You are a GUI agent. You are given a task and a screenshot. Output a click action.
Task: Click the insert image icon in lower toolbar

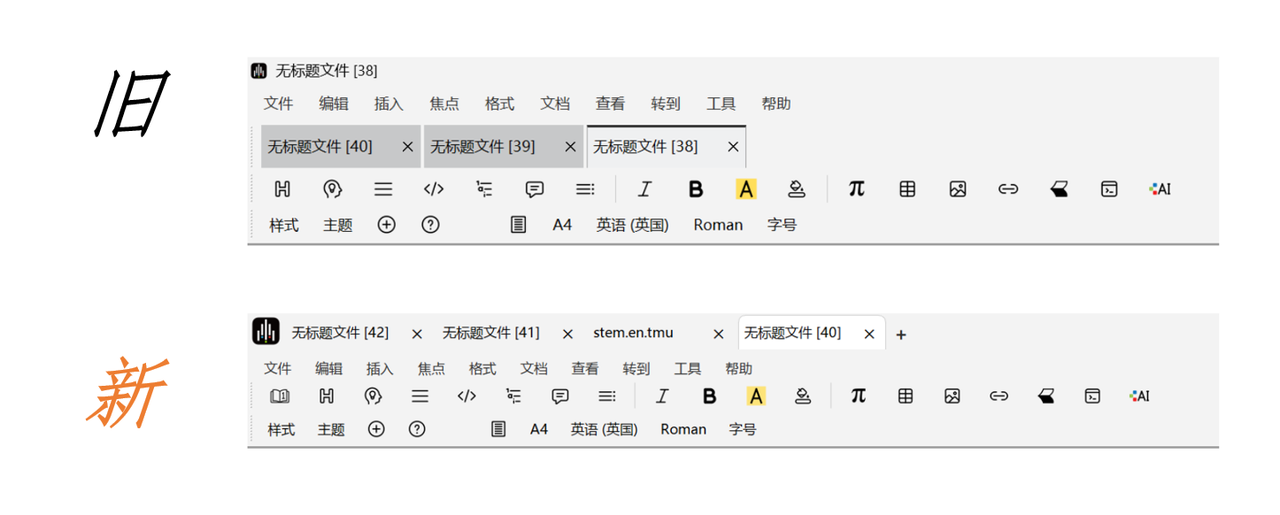[x=952, y=397]
